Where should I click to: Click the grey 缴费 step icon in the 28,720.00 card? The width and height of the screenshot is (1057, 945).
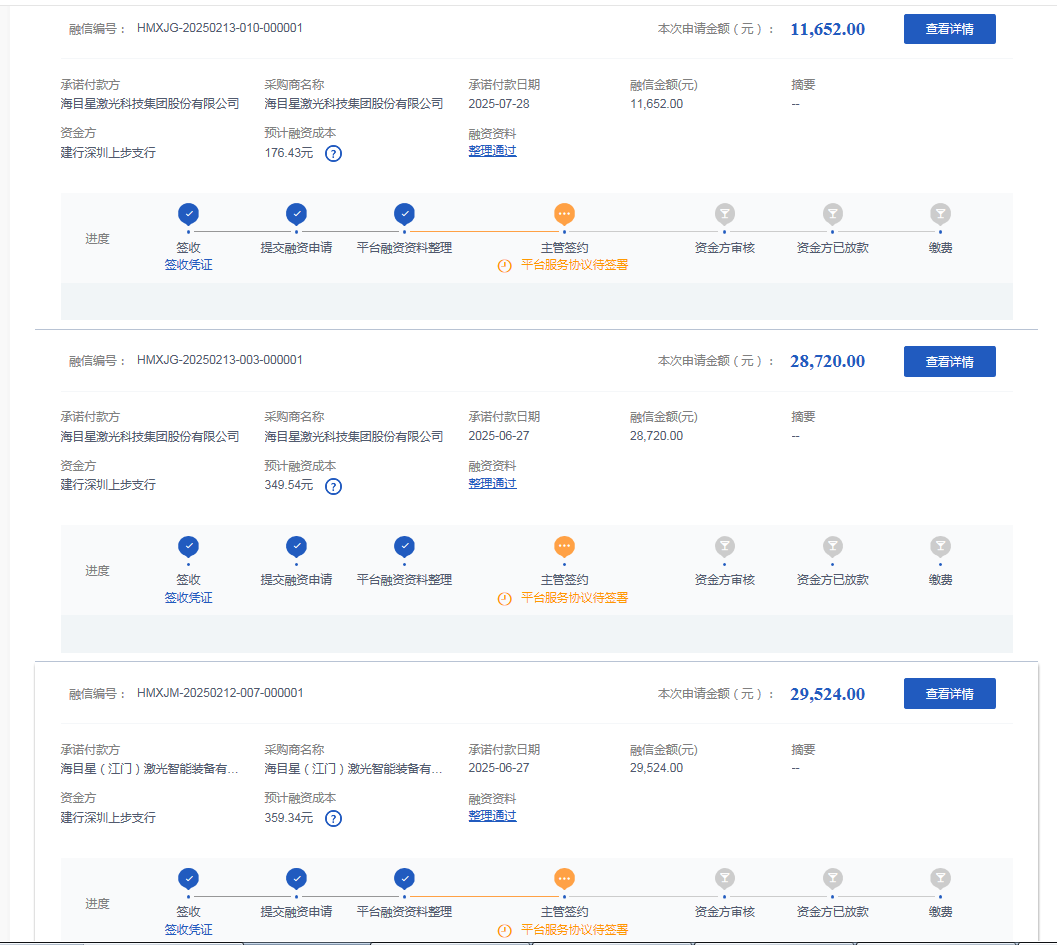tap(940, 546)
